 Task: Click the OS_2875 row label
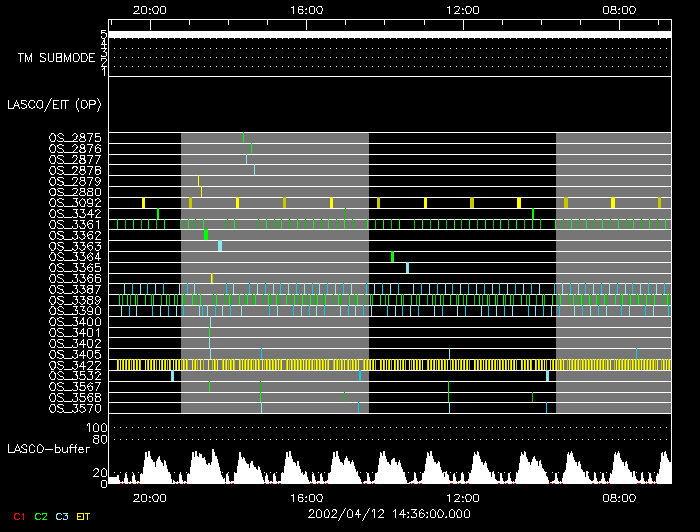click(x=75, y=138)
